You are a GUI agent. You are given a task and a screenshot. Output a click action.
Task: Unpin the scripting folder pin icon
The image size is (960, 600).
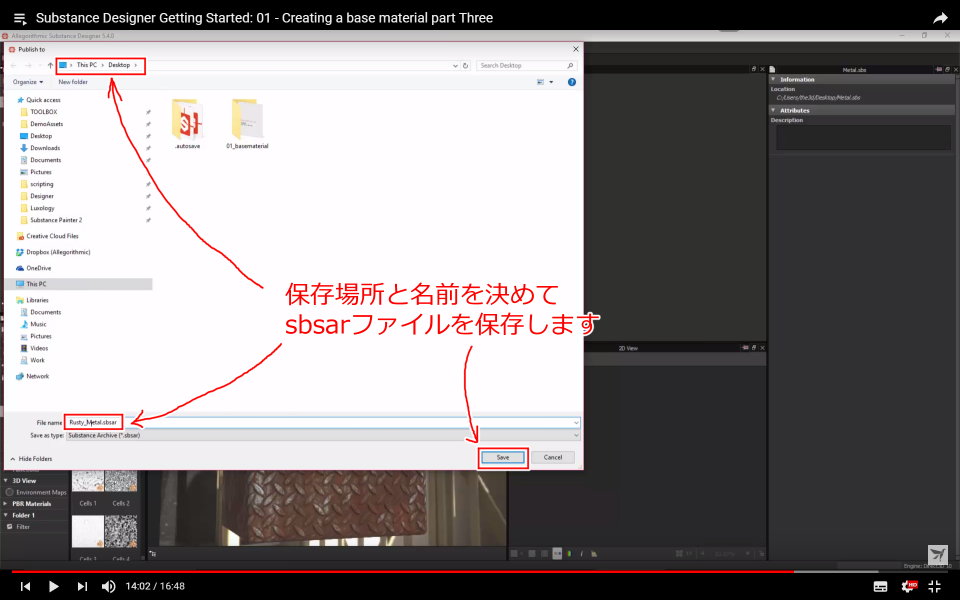point(148,184)
